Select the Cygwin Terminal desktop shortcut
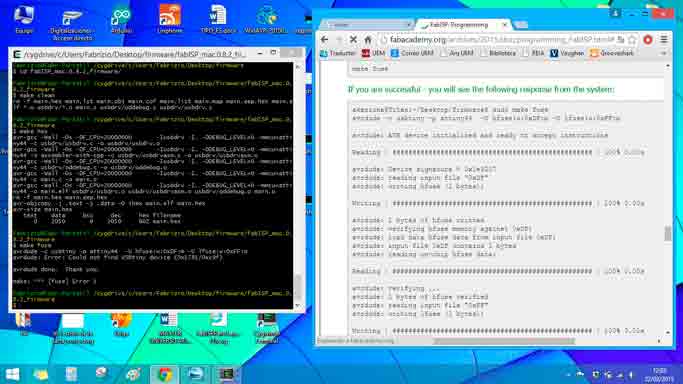 [x=266, y=328]
